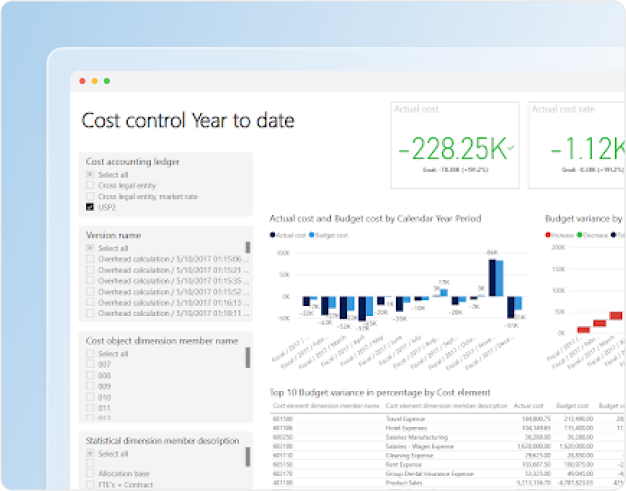Select Overhead calculation 01:15:52 version checkbox

click(x=90, y=291)
